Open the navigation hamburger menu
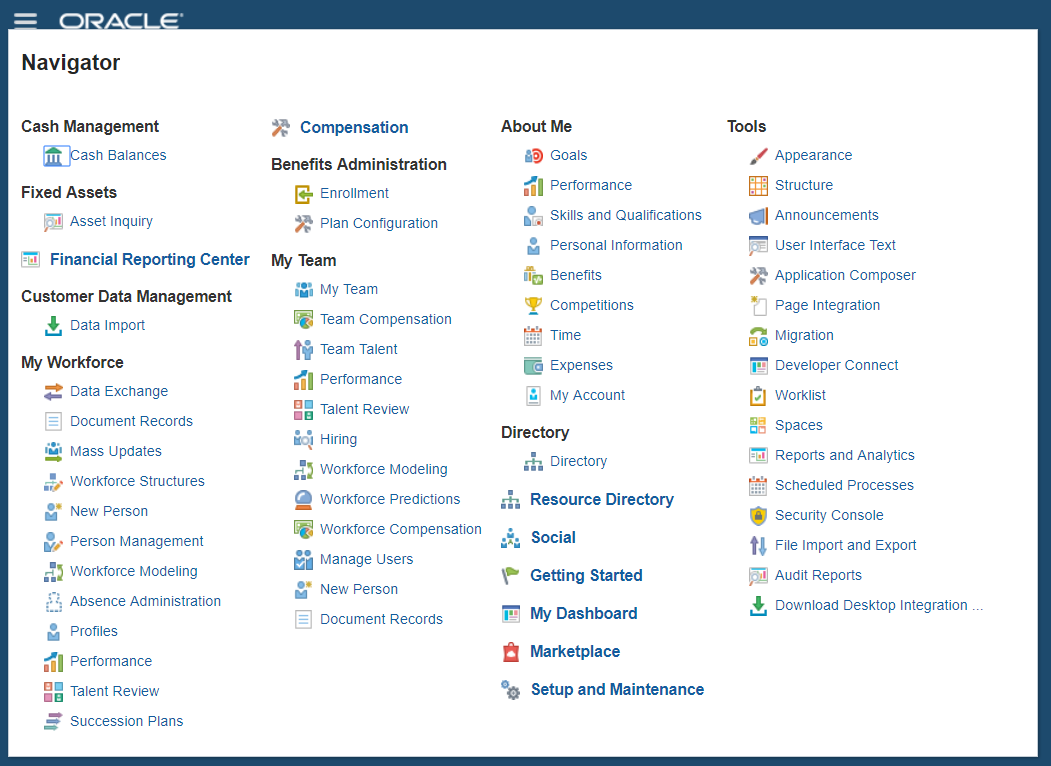 [x=26, y=17]
